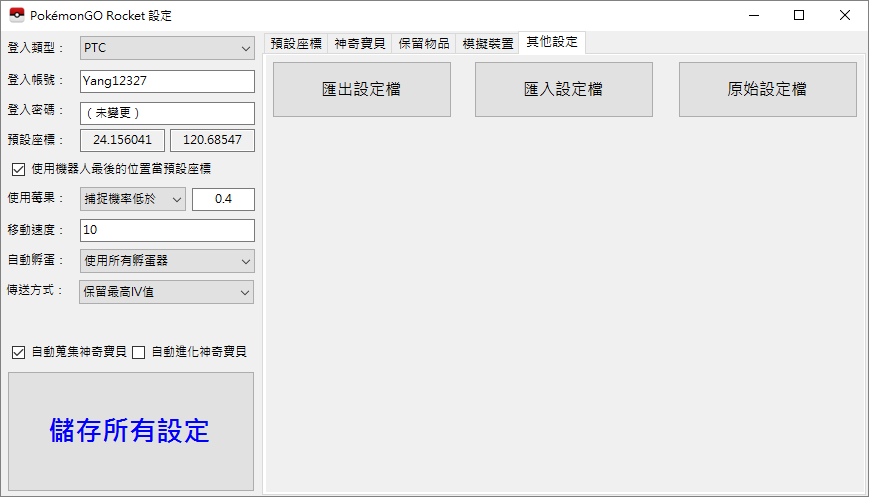
Task: Open the 登入類型 PTC dropdown
Action: (167, 48)
